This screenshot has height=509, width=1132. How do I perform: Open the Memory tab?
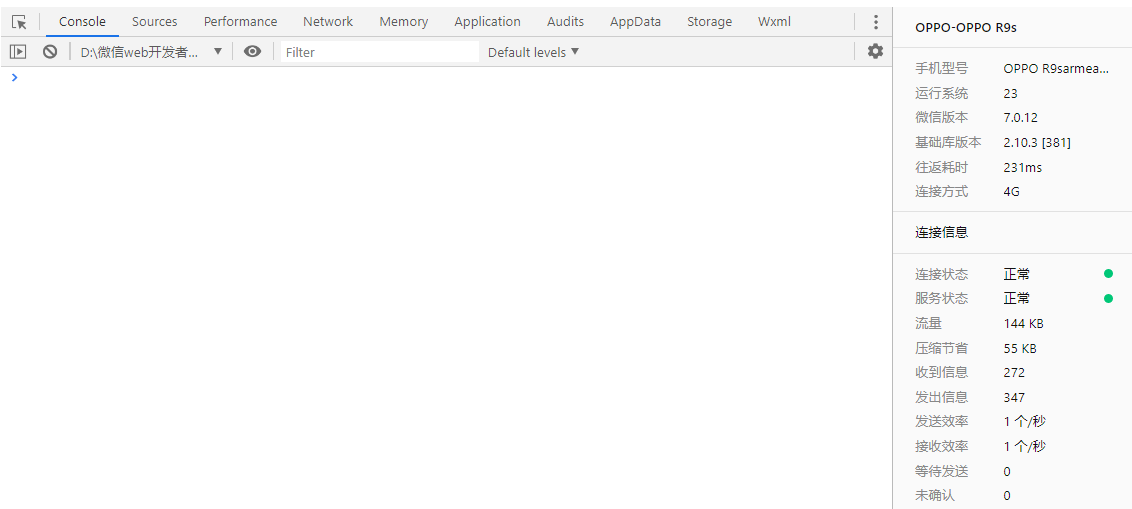(404, 22)
